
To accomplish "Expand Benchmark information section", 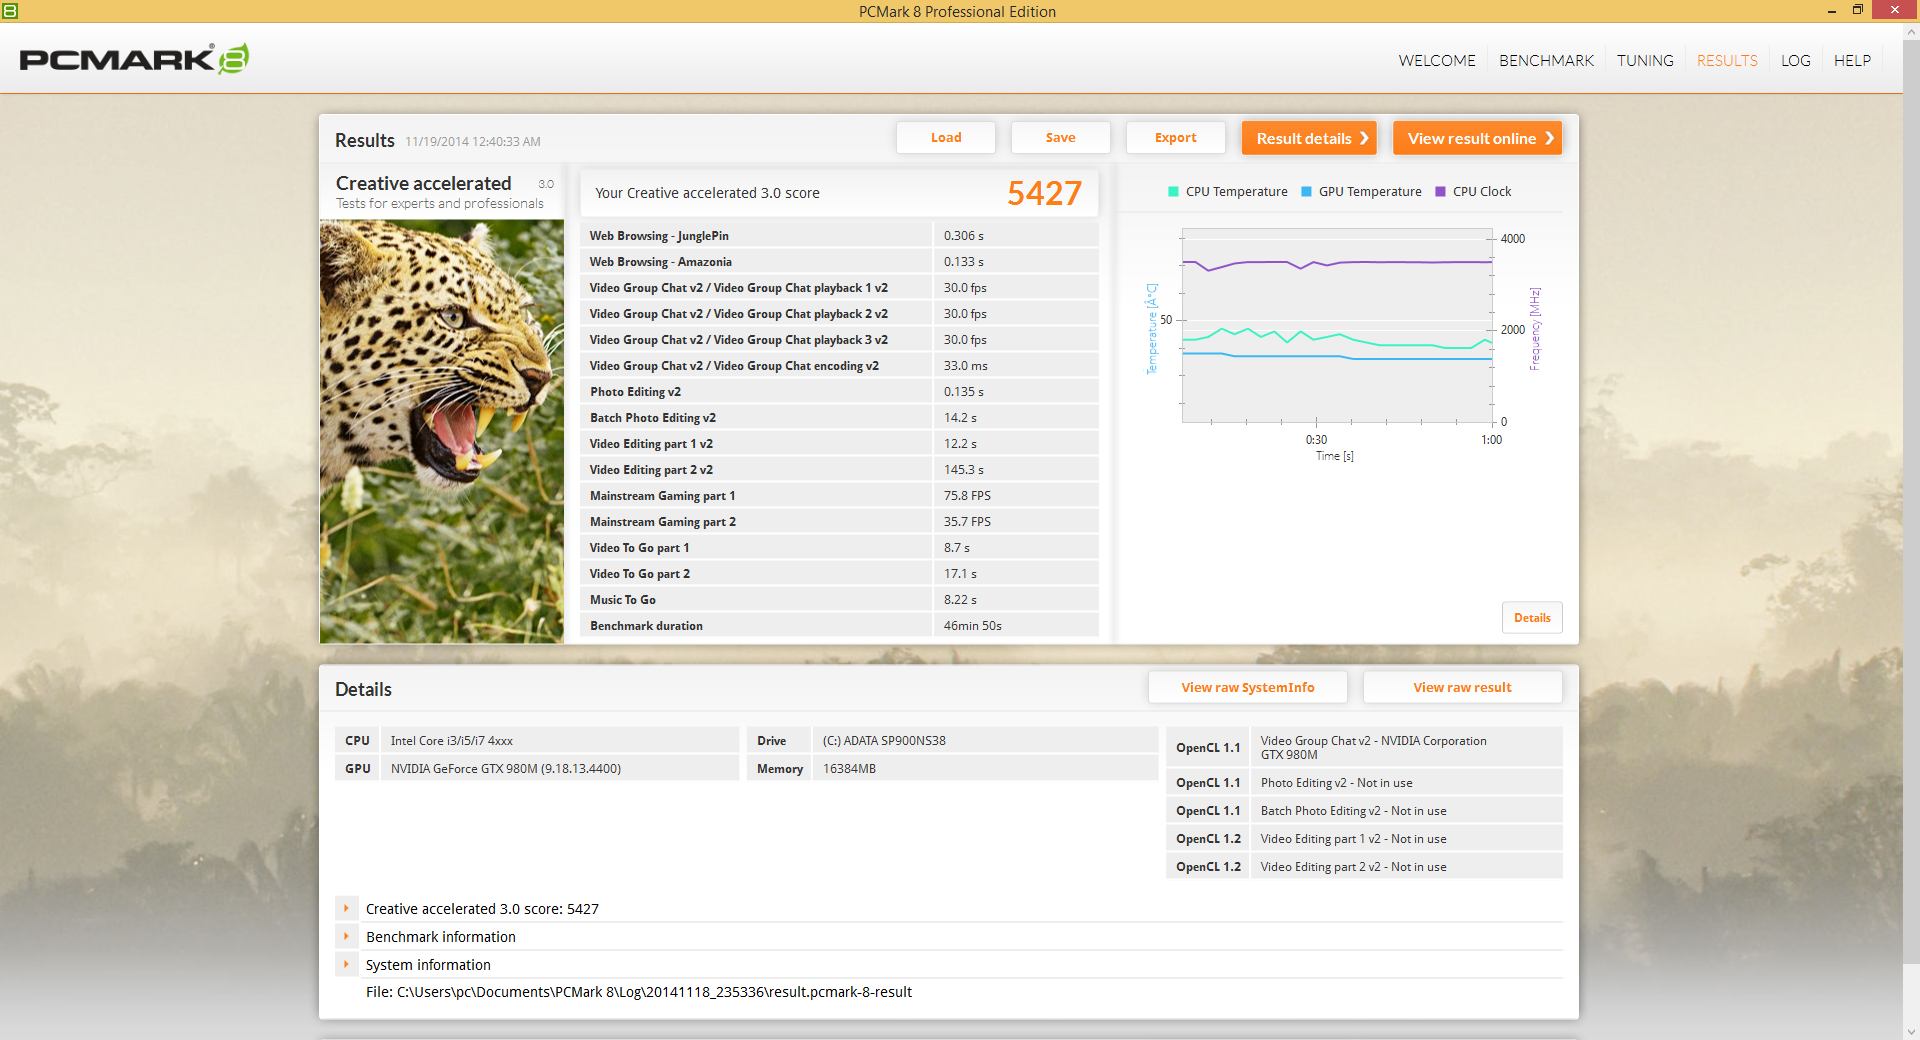I will [346, 936].
